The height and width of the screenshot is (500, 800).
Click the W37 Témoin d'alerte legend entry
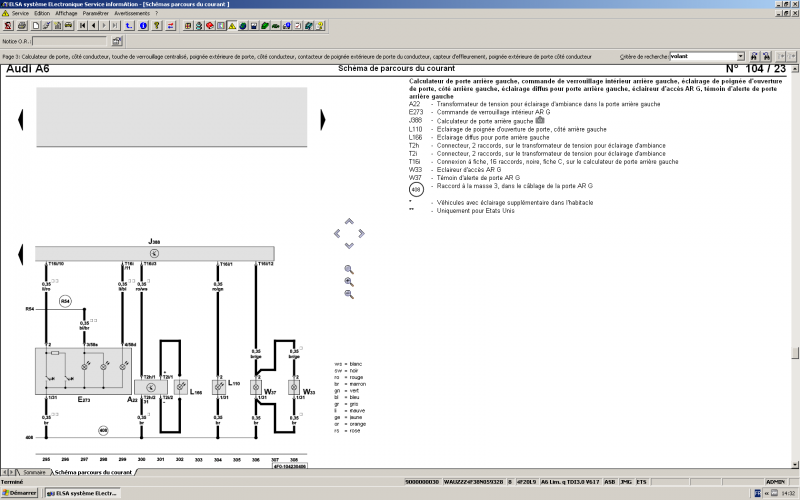(464, 178)
